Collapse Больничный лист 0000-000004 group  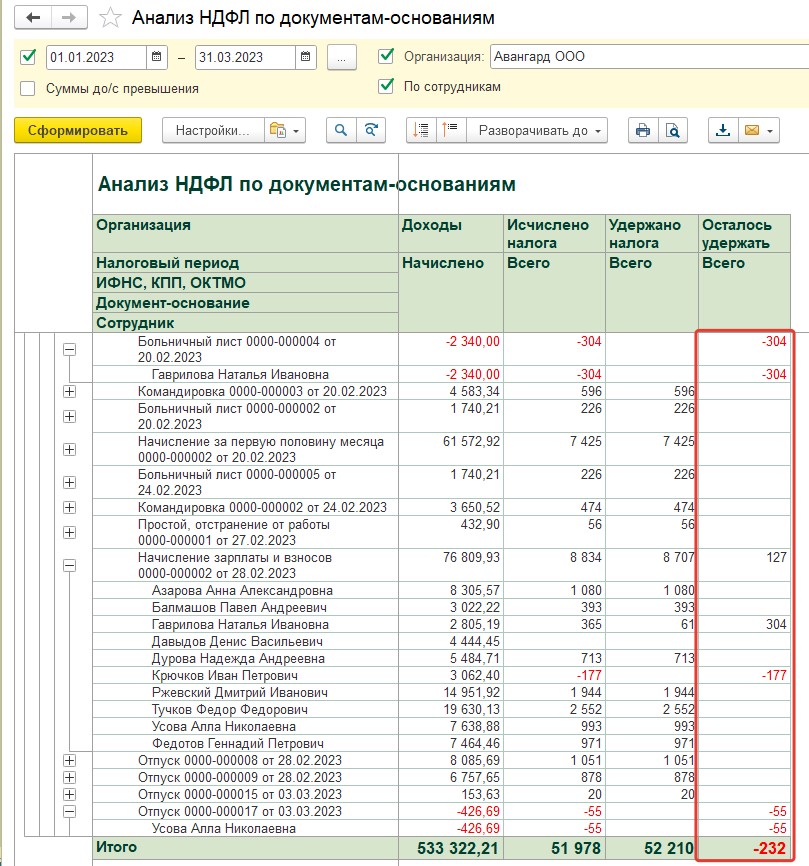click(70, 349)
